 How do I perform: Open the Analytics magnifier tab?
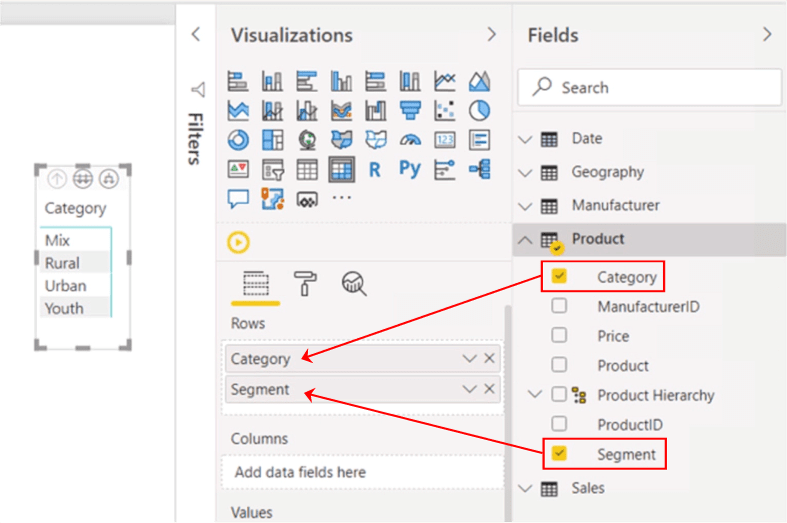(x=354, y=284)
